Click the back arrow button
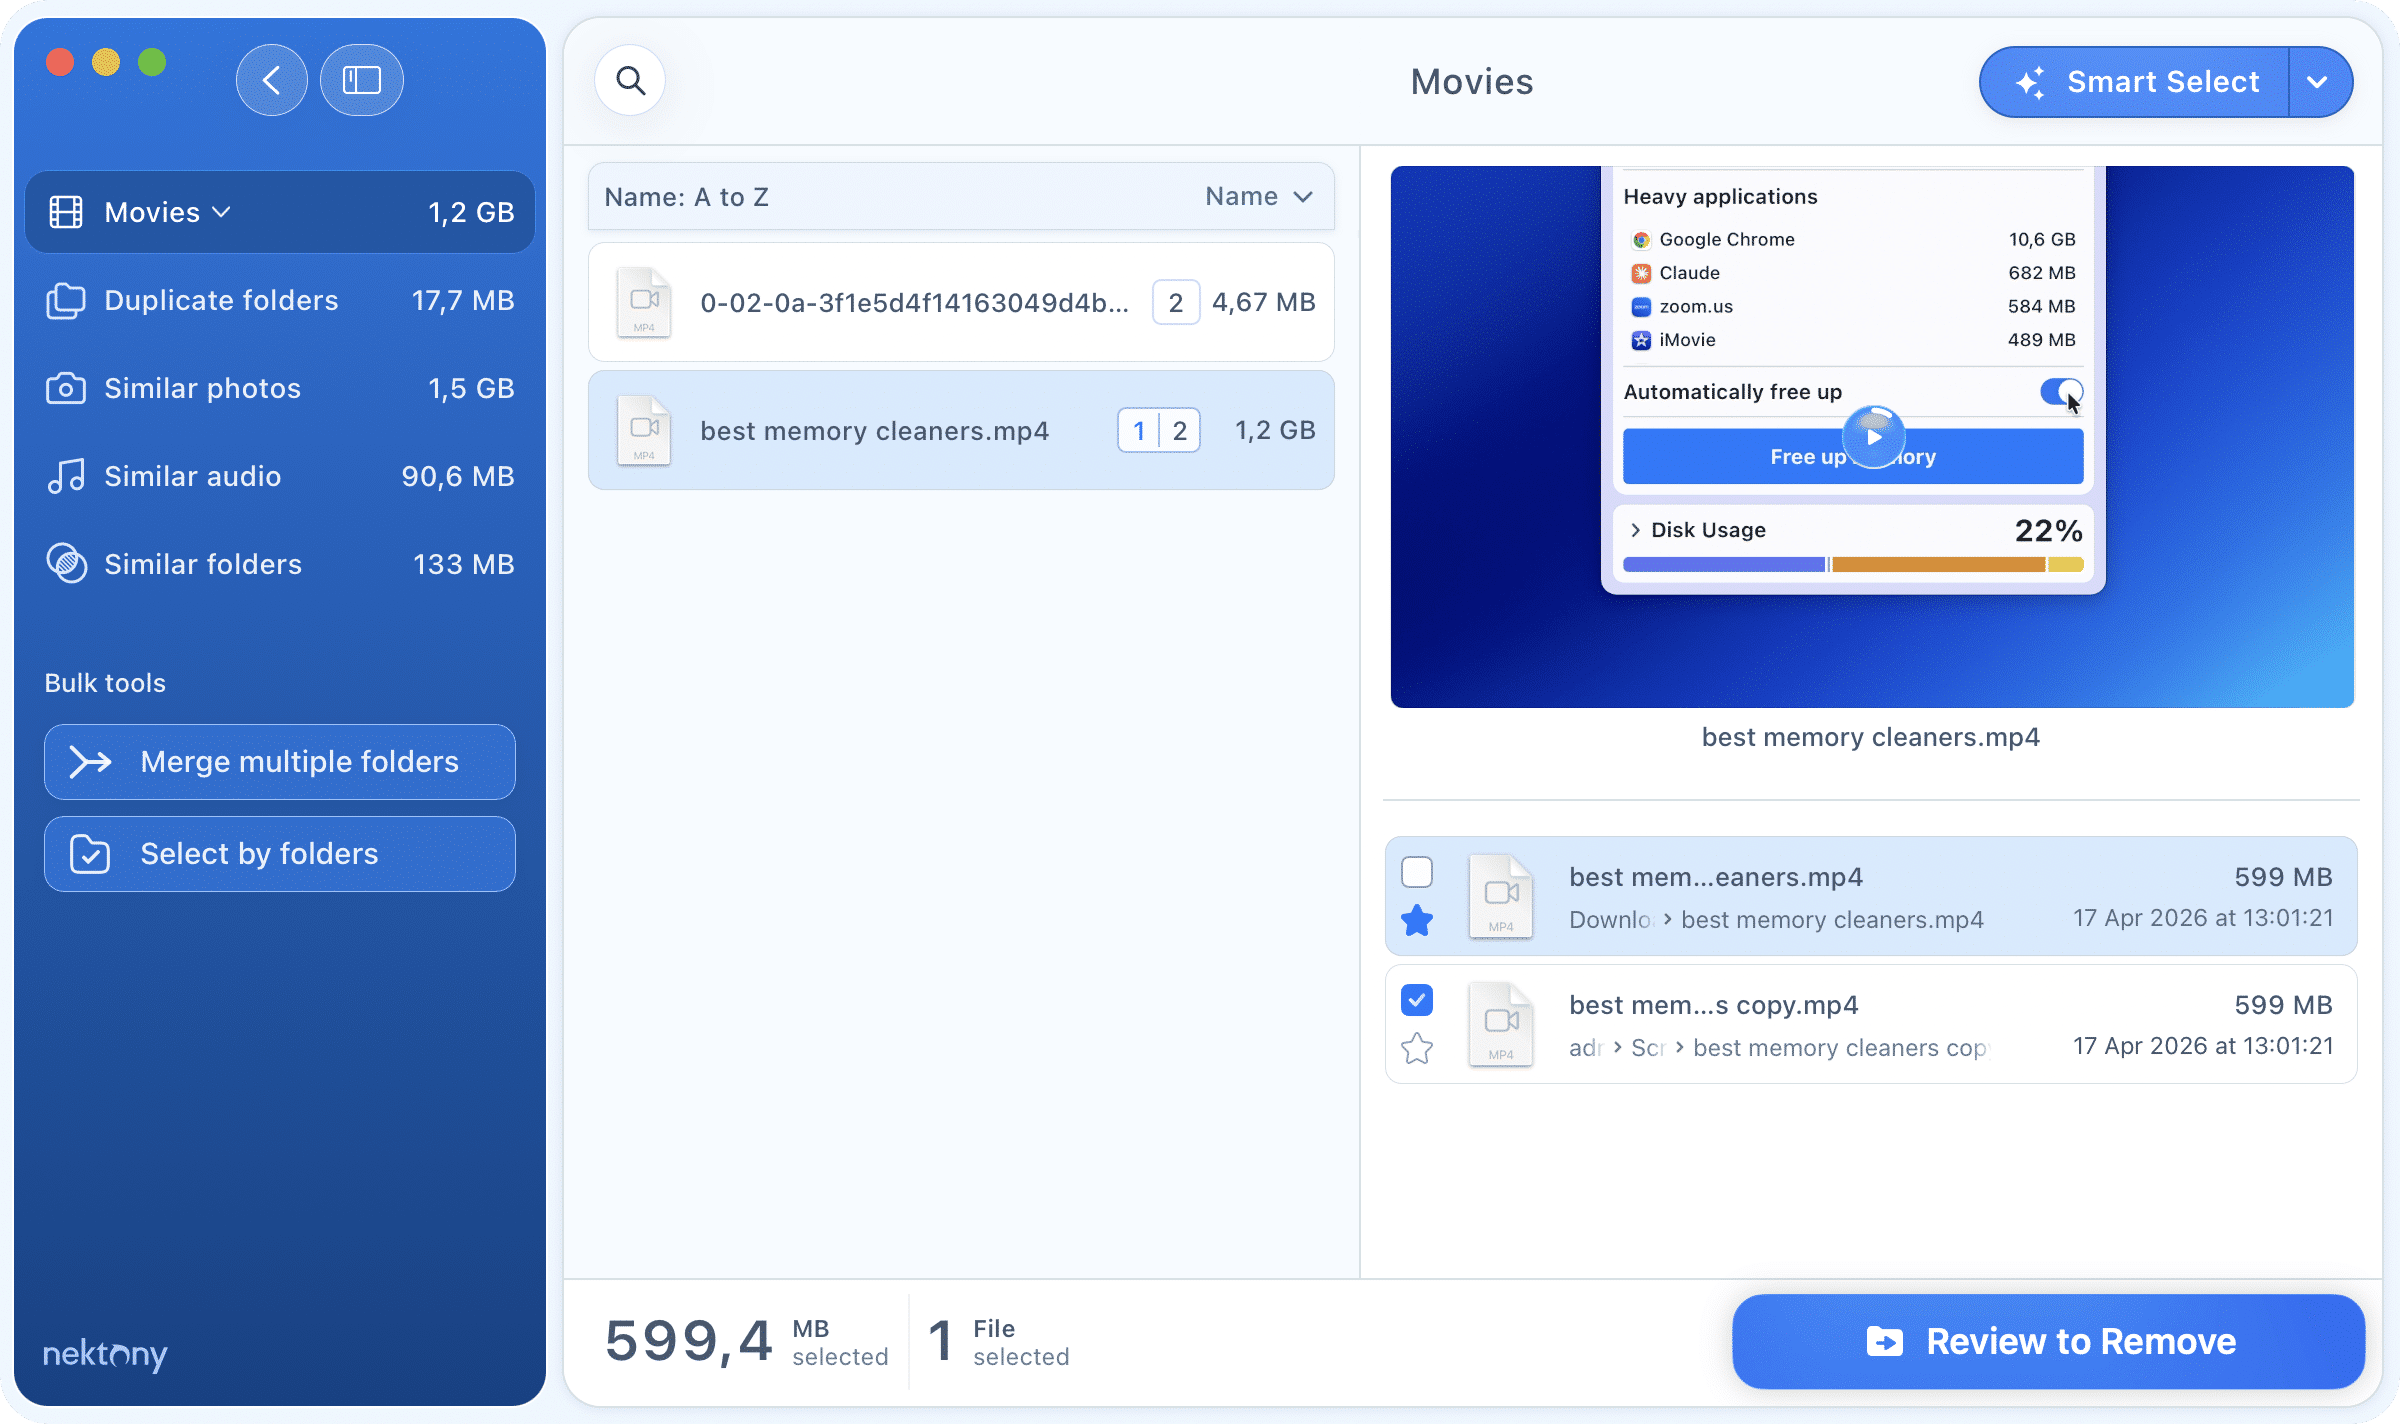This screenshot has height=1424, width=2400. (271, 80)
